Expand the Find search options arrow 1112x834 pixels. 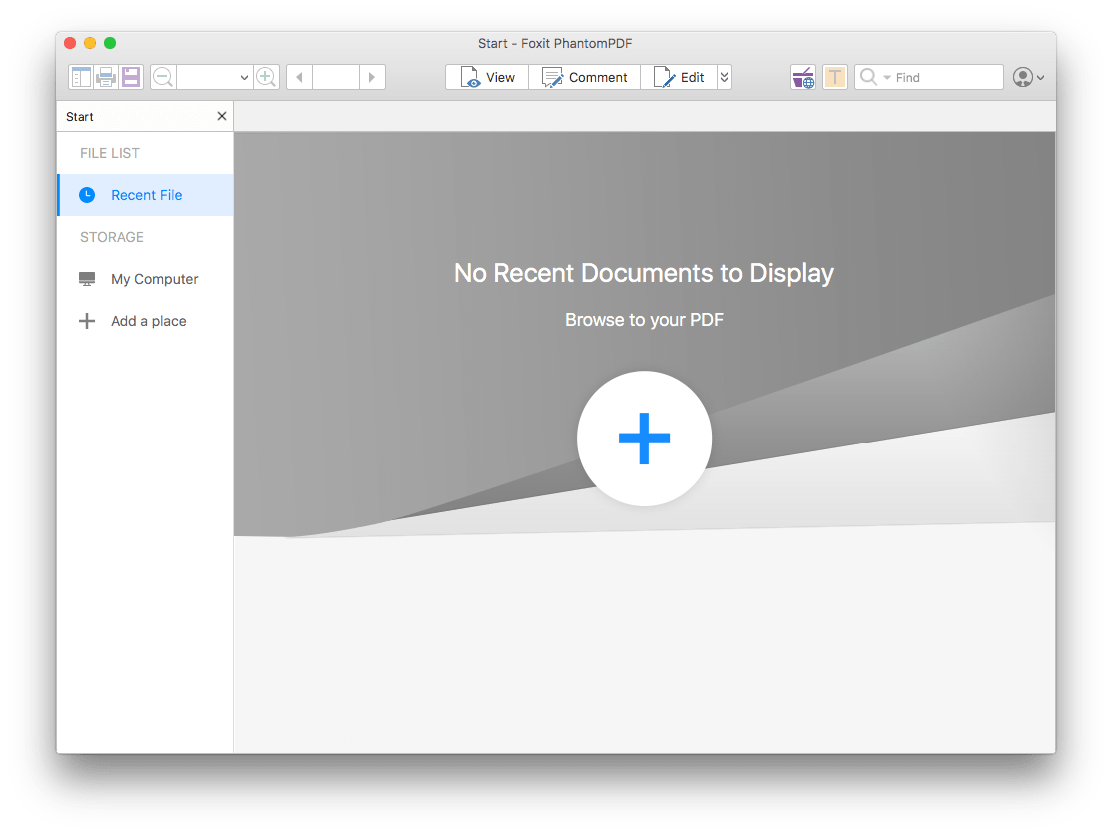pyautogui.click(x=888, y=77)
